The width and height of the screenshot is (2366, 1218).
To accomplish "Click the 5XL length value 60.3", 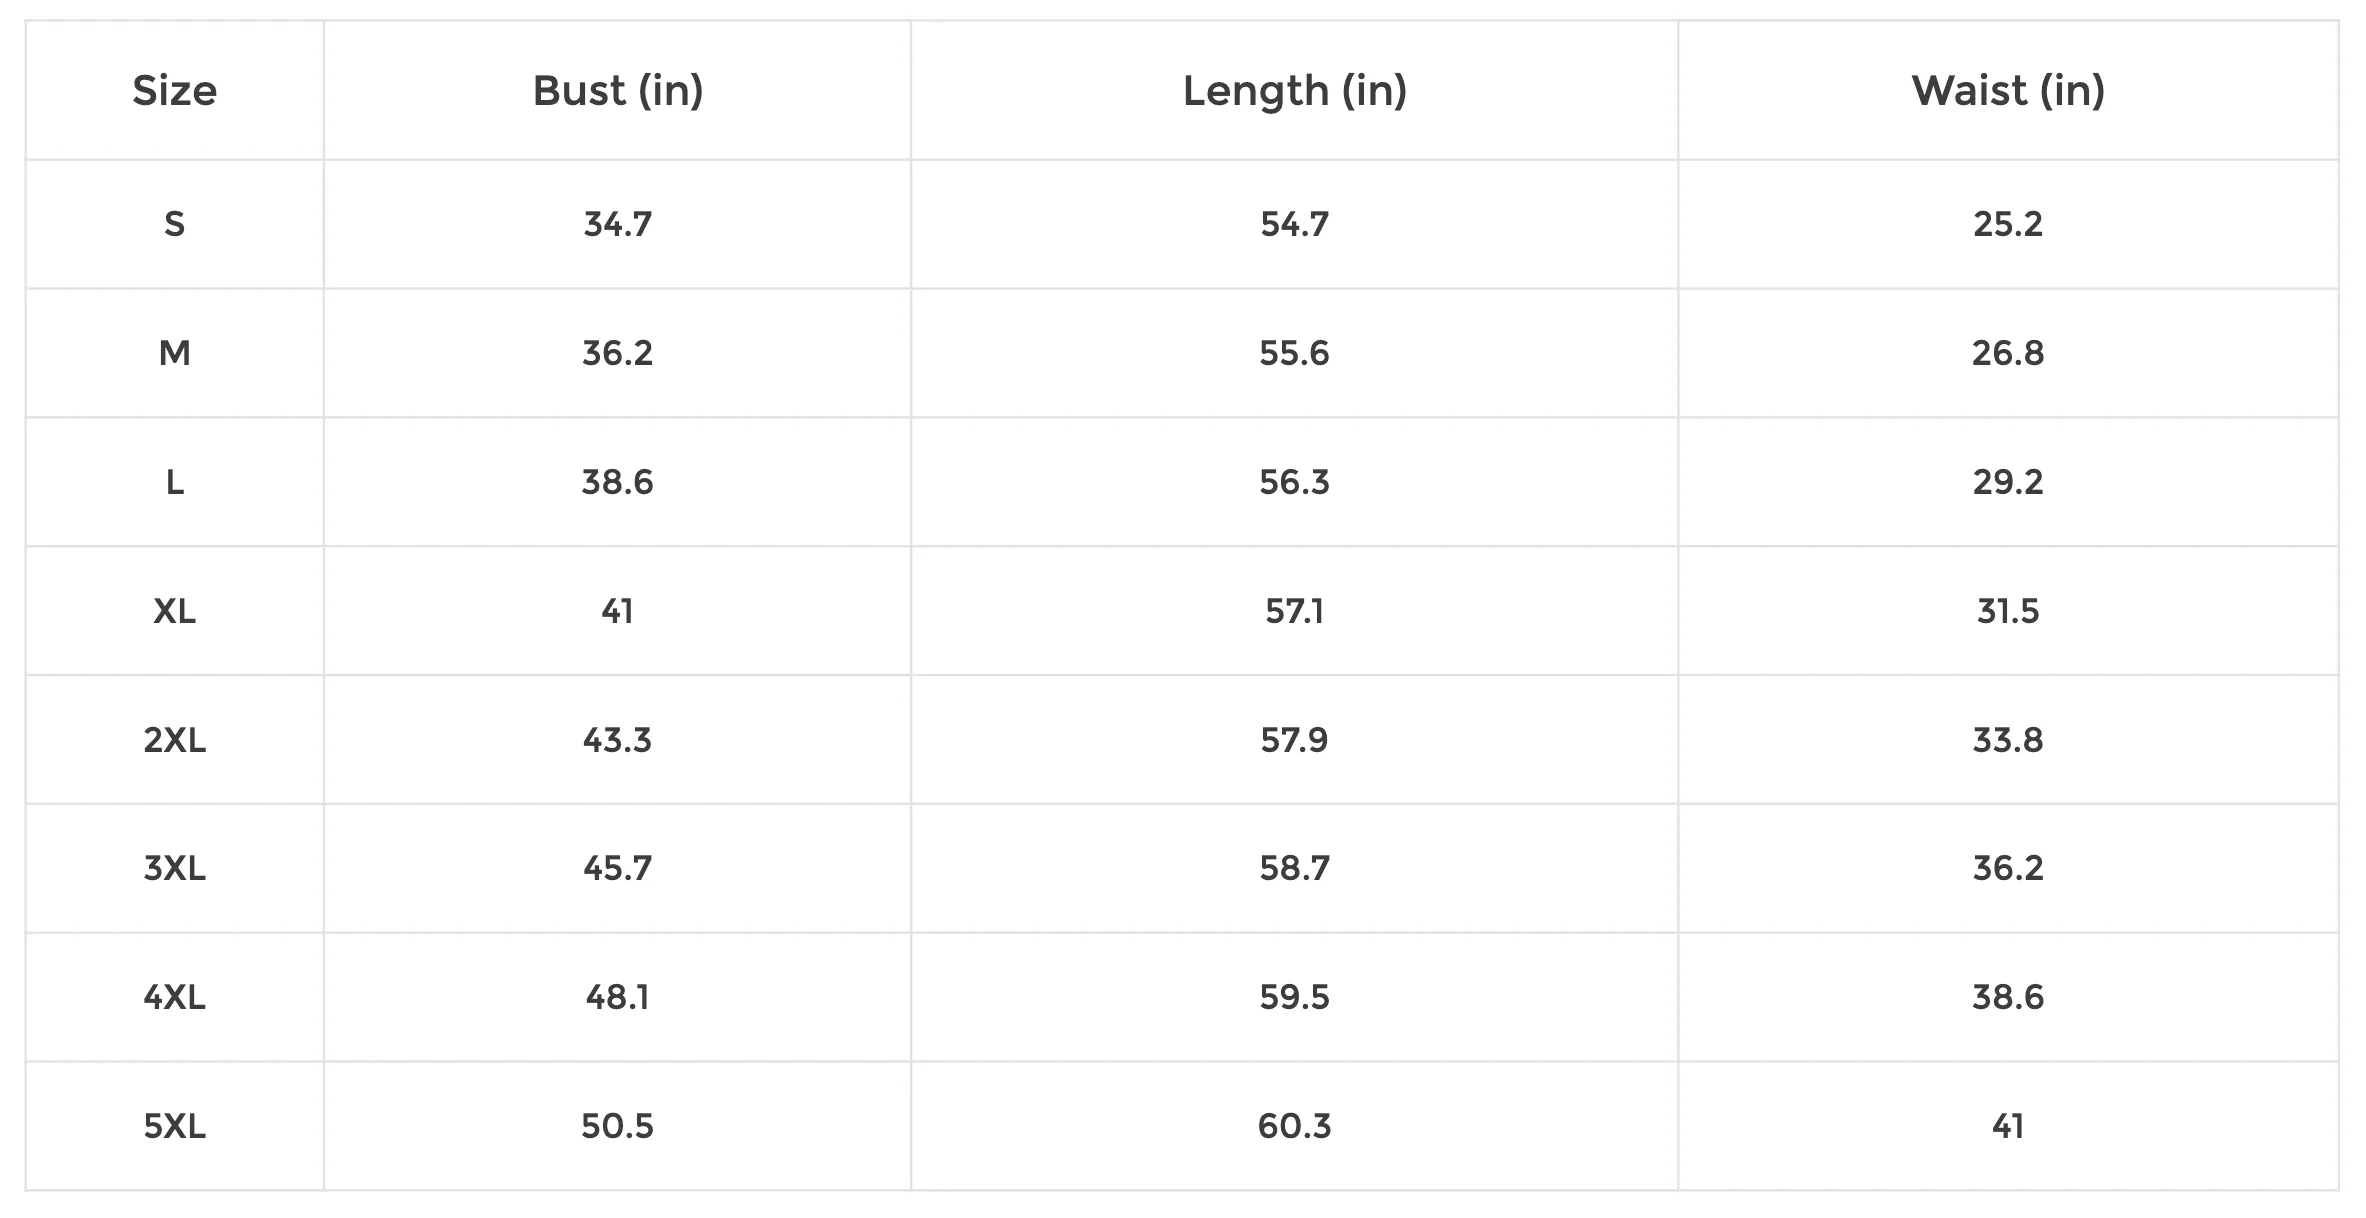I will pyautogui.click(x=1294, y=1126).
